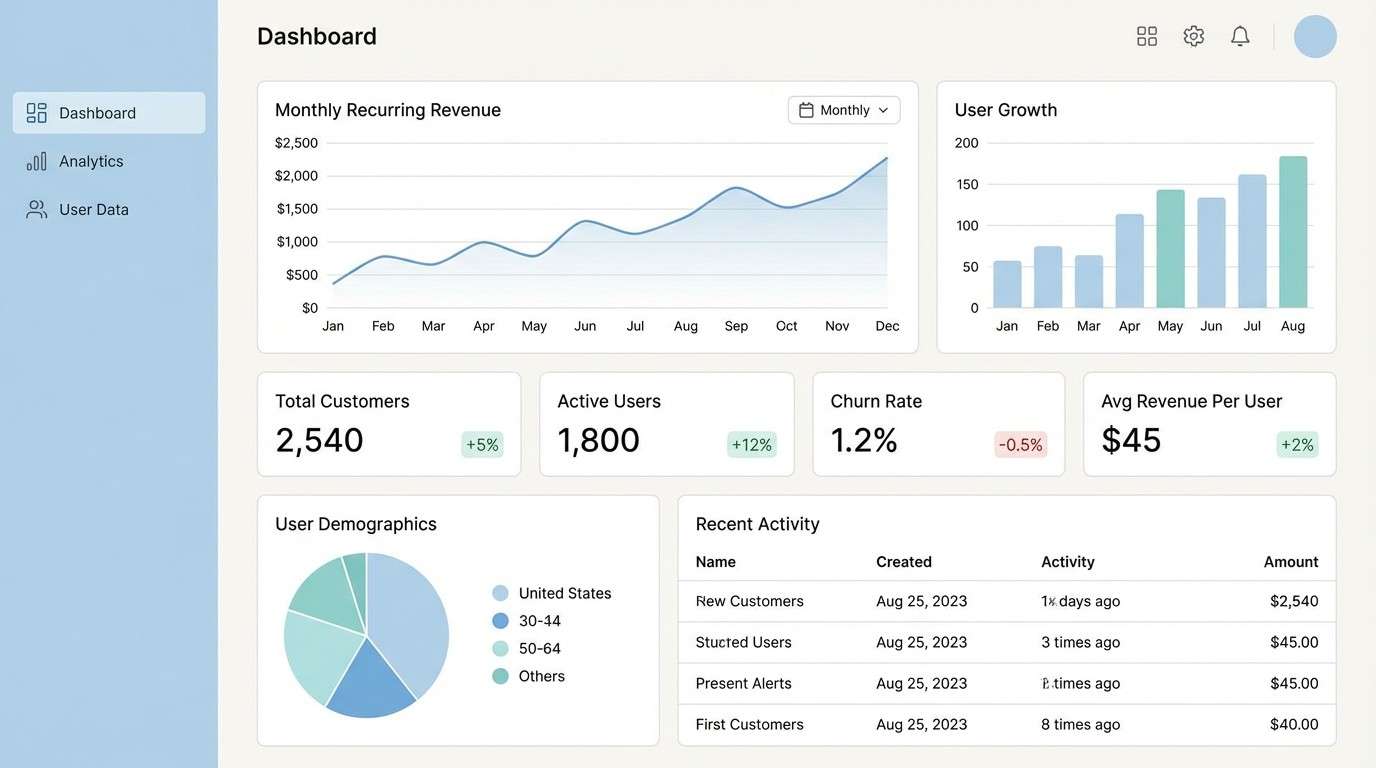Check notifications via the bell icon
The height and width of the screenshot is (768, 1376).
pyautogui.click(x=1239, y=34)
